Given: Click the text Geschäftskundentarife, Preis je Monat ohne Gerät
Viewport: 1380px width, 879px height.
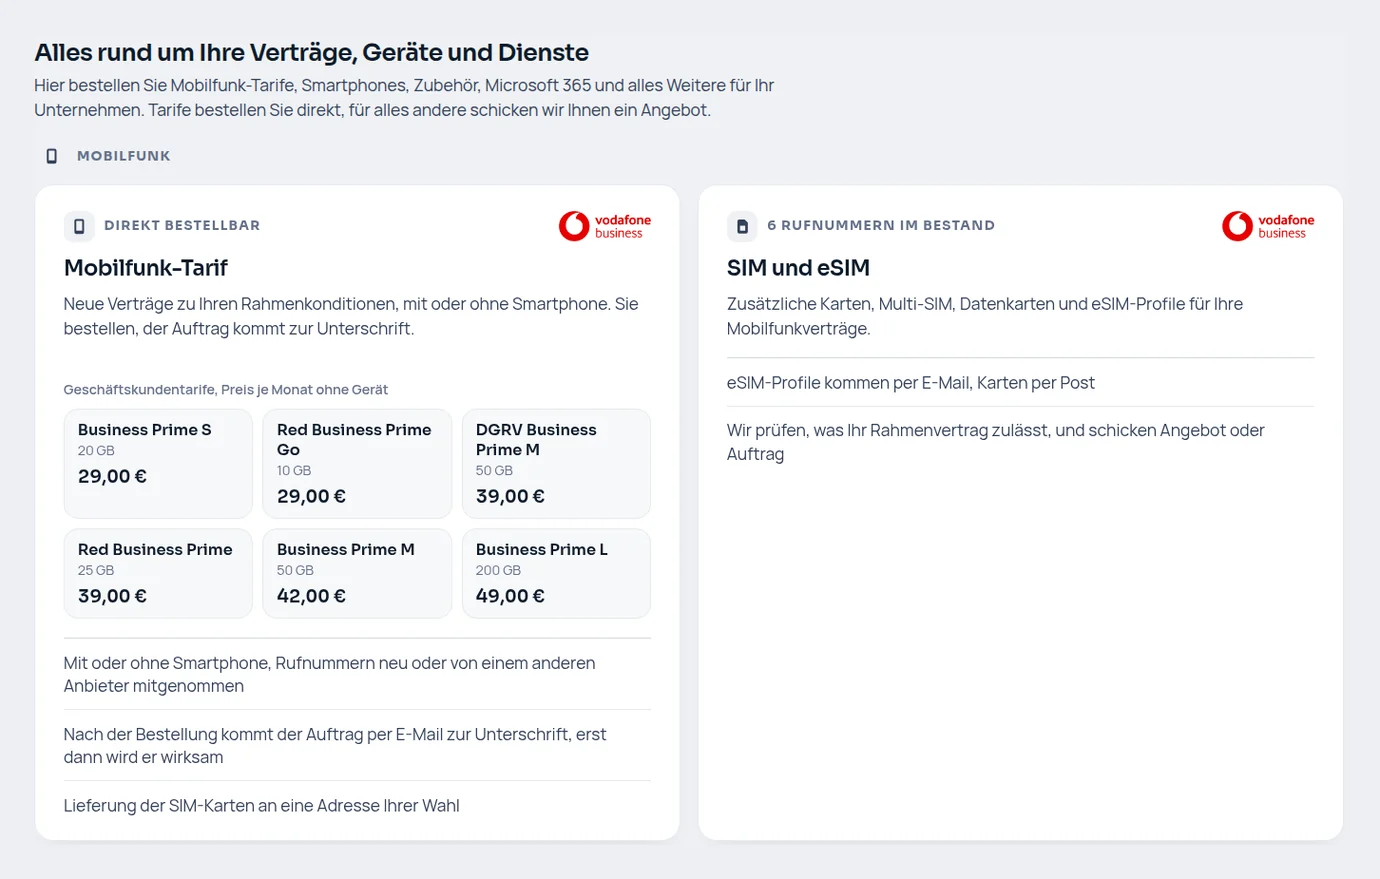Looking at the screenshot, I should click(x=226, y=390).
